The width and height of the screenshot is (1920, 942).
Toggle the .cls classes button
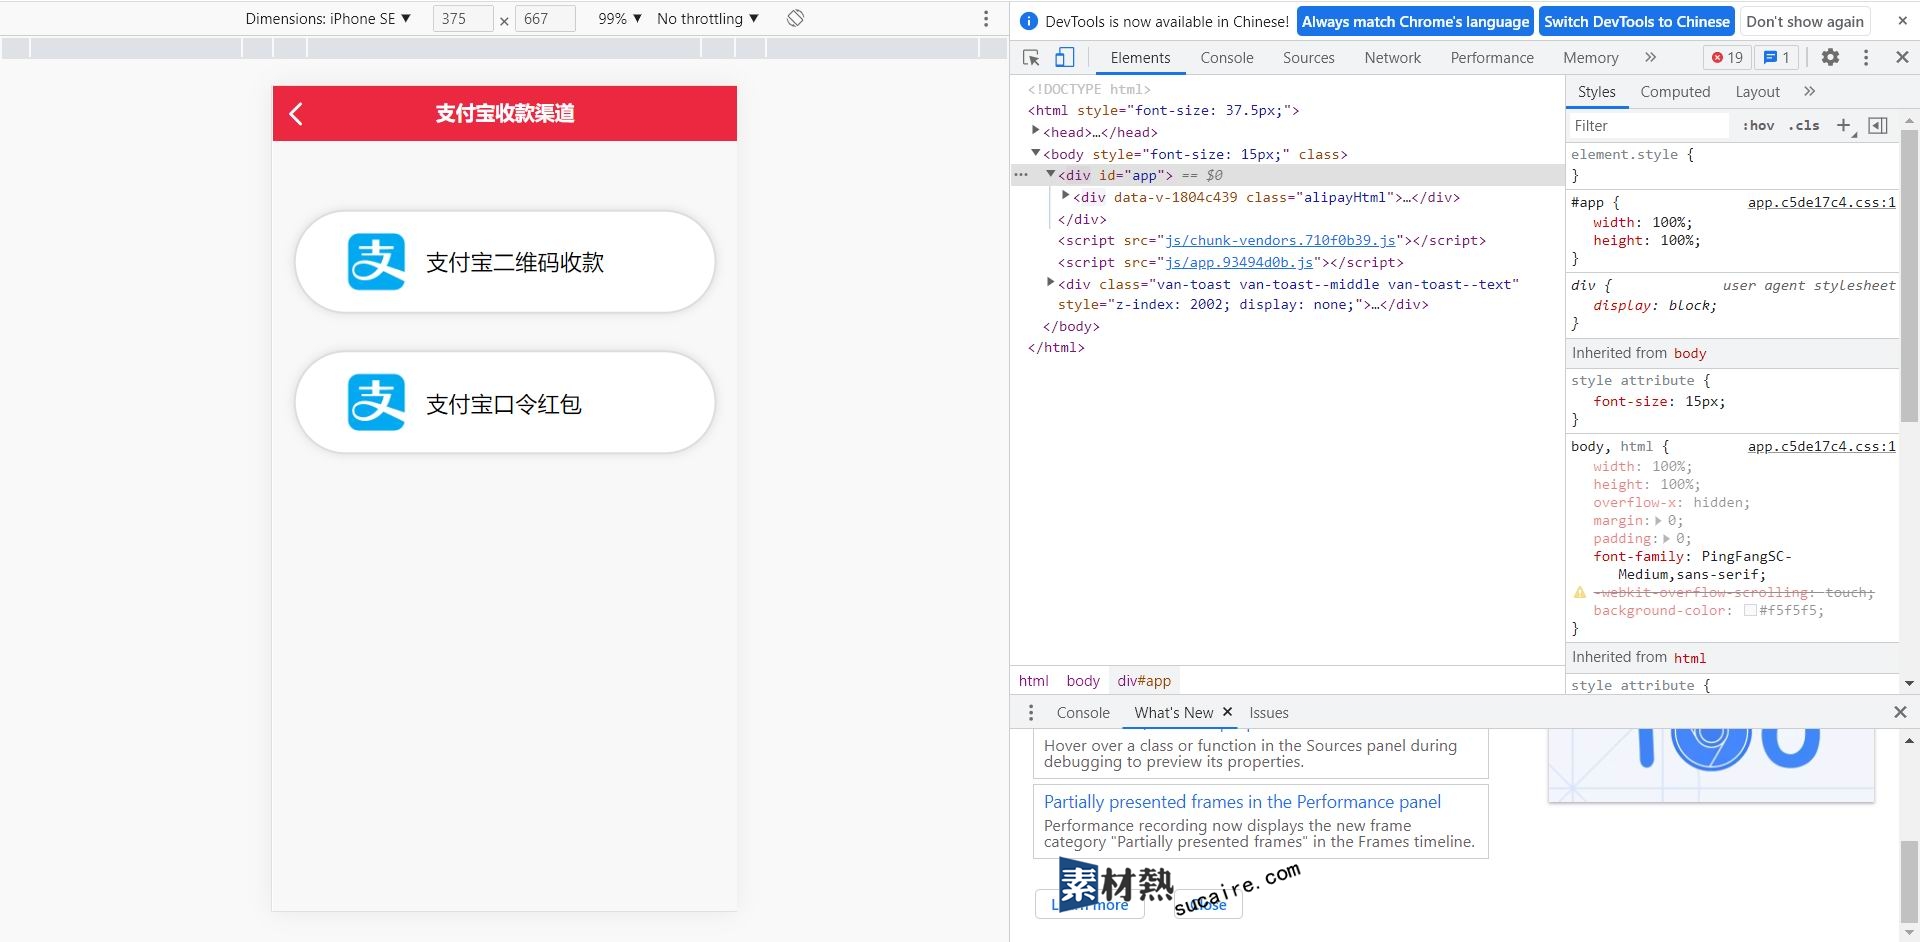[1804, 126]
